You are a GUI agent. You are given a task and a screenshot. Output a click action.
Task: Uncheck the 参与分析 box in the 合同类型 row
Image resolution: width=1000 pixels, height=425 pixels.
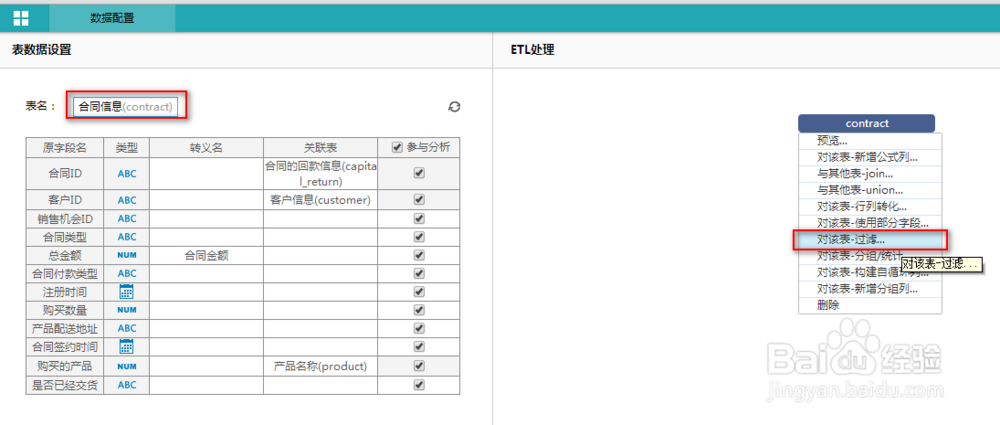(419, 237)
